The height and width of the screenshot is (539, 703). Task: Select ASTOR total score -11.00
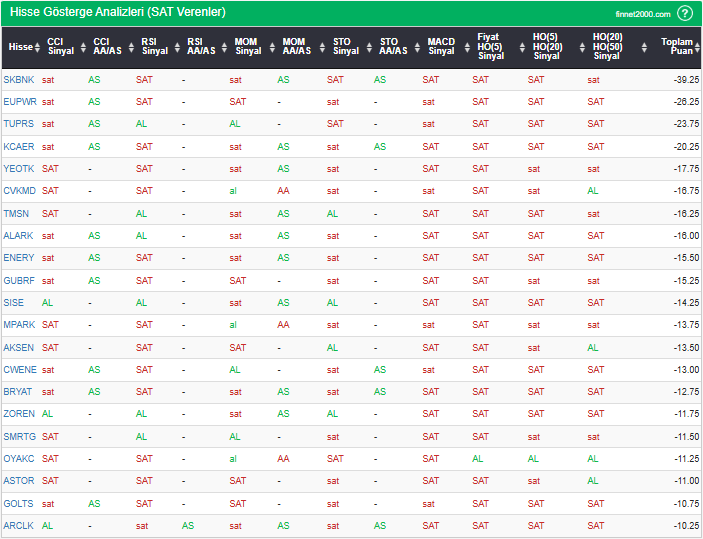(x=686, y=481)
